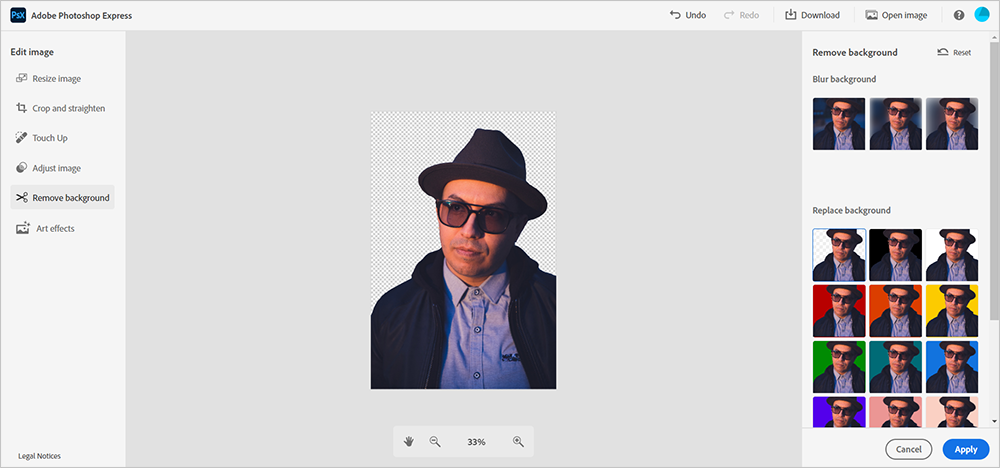Open Art effects option
The height and width of the screenshot is (468, 1000).
(53, 228)
